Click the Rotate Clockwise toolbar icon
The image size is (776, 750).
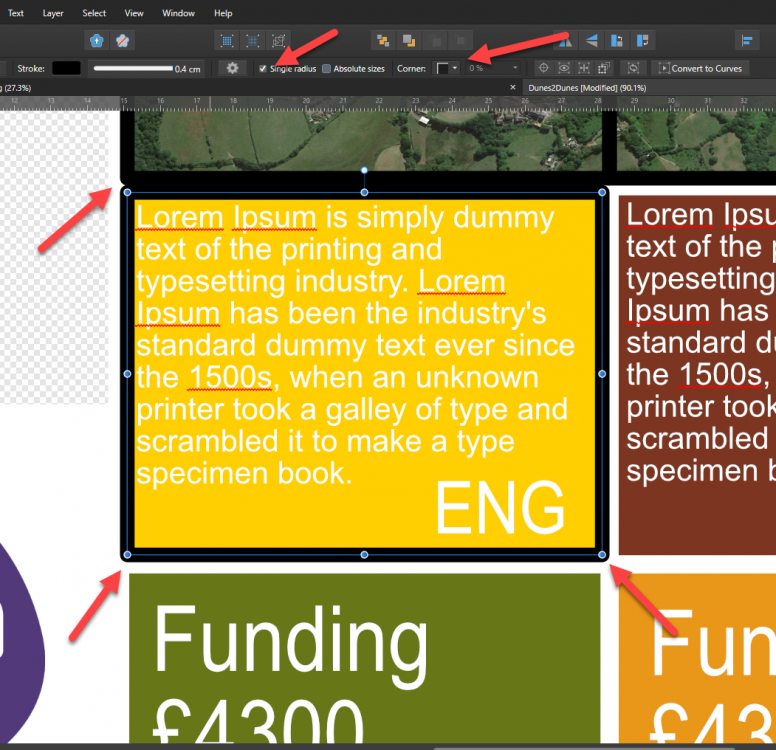pos(641,41)
